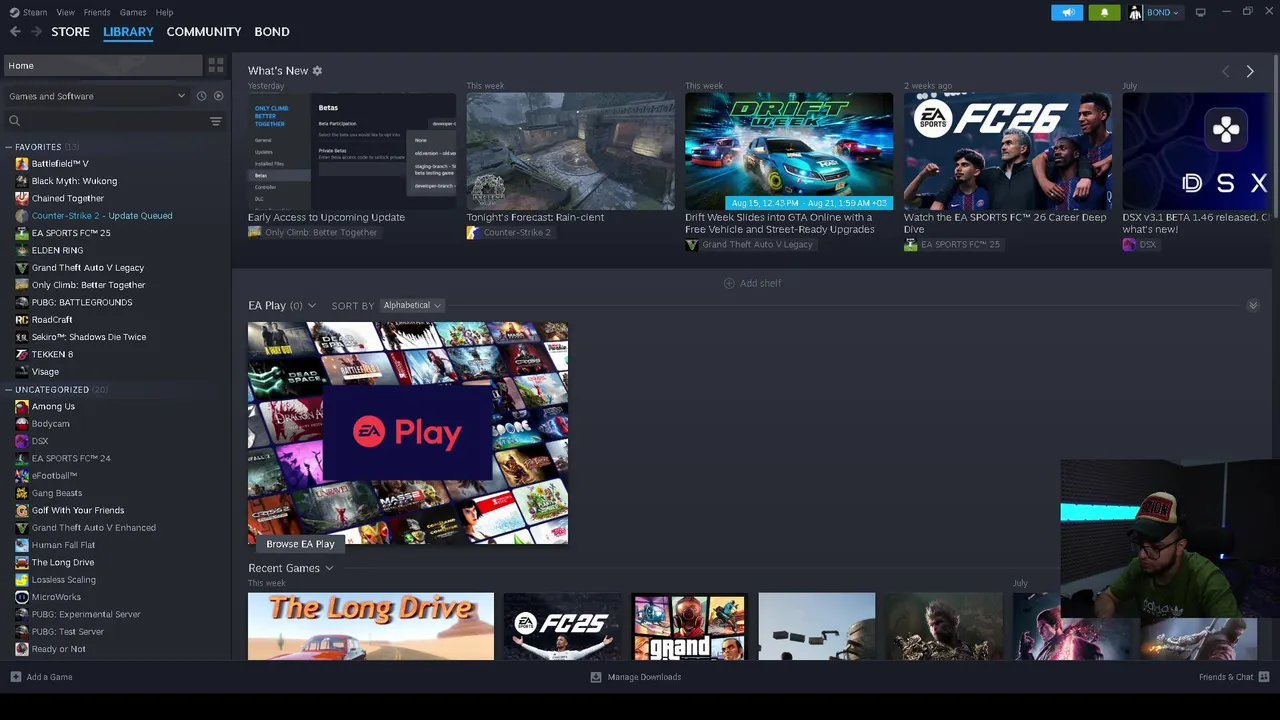The image size is (1280, 720).
Task: Open the Friends menu
Action: pyautogui.click(x=97, y=12)
